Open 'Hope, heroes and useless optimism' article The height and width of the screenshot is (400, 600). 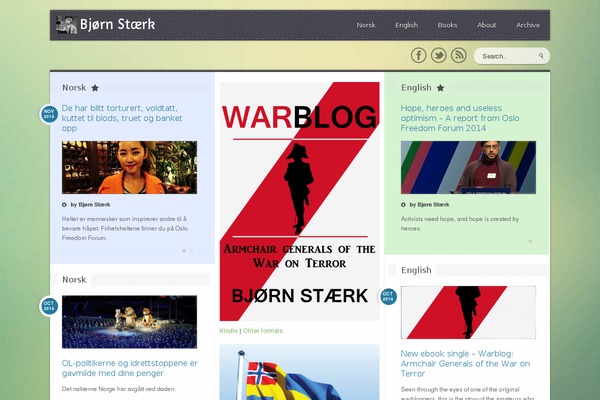click(460, 118)
